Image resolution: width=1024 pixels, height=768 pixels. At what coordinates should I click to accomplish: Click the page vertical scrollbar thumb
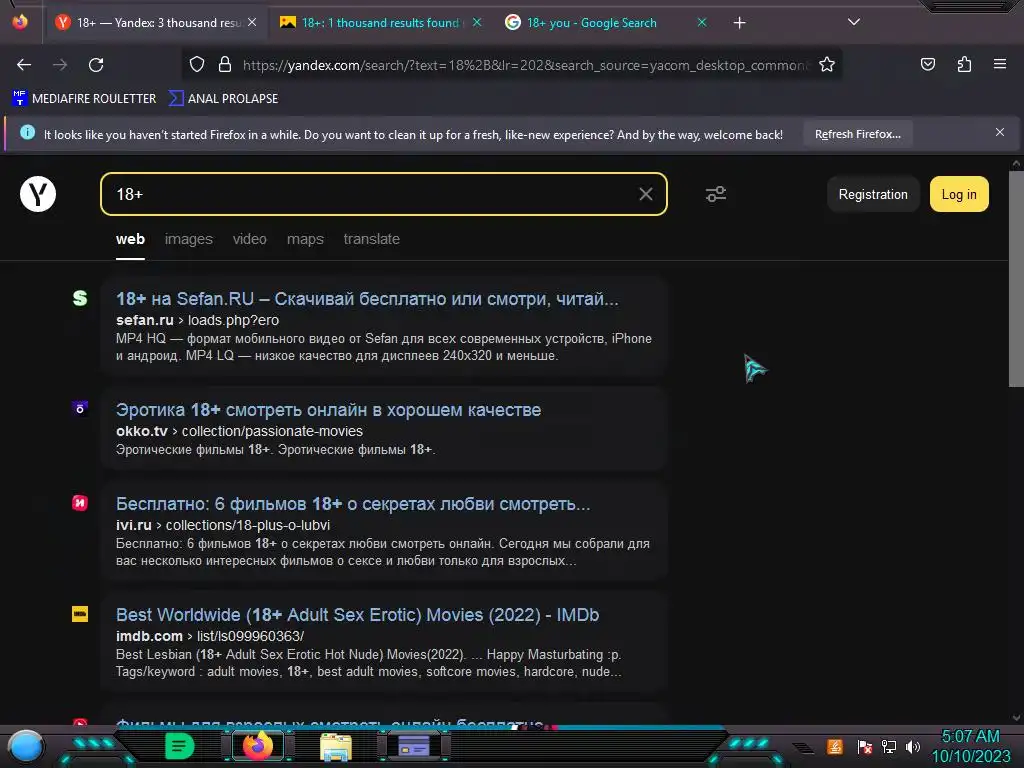click(x=1016, y=279)
